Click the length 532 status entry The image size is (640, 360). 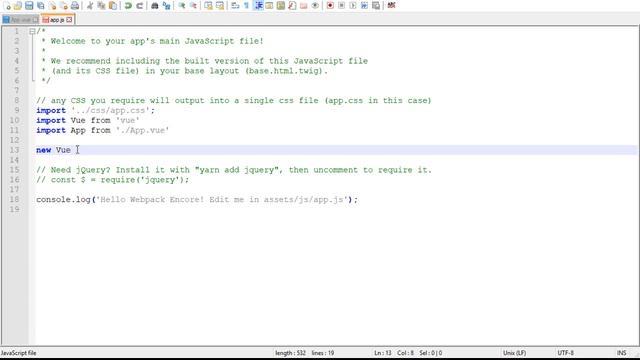point(290,353)
